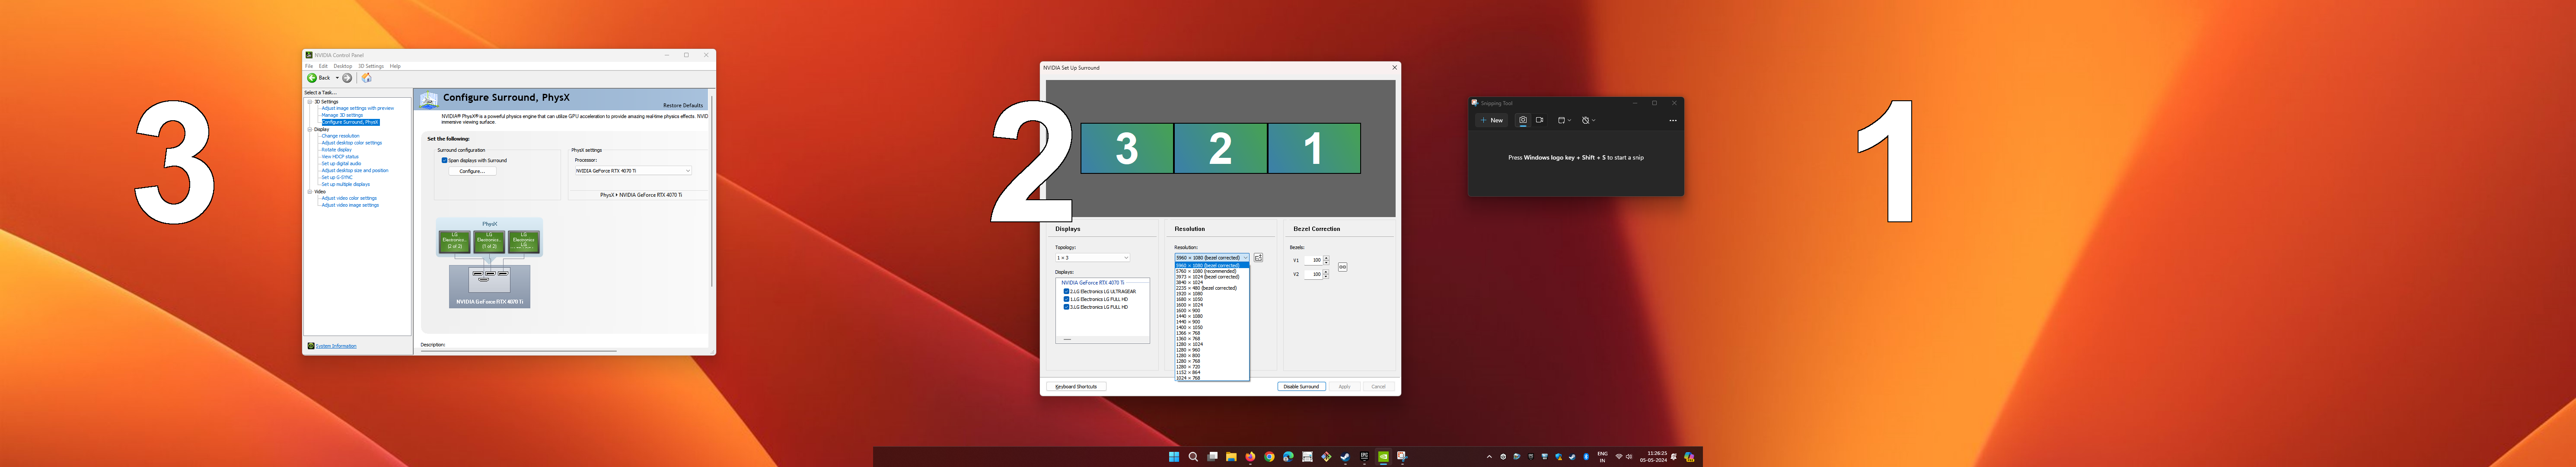This screenshot has width=2576, height=467.
Task: Click the Back arrow in NVIDIA Control Panel
Action: 312,78
